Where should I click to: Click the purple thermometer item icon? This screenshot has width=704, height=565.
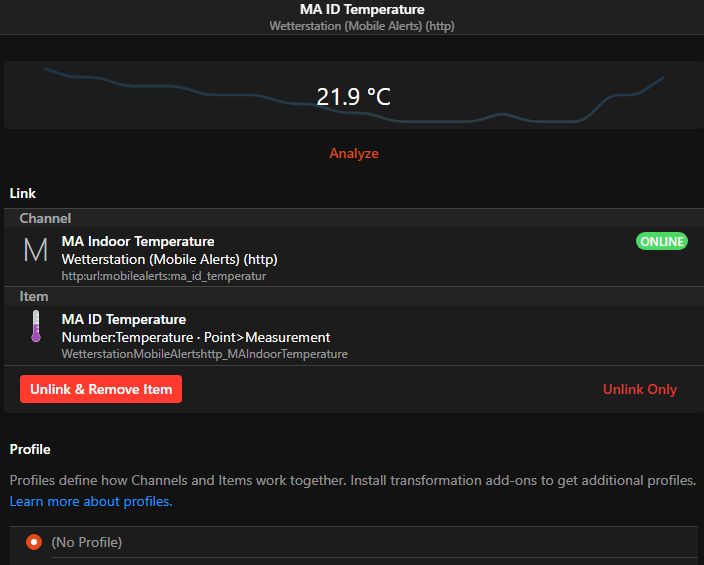point(36,327)
